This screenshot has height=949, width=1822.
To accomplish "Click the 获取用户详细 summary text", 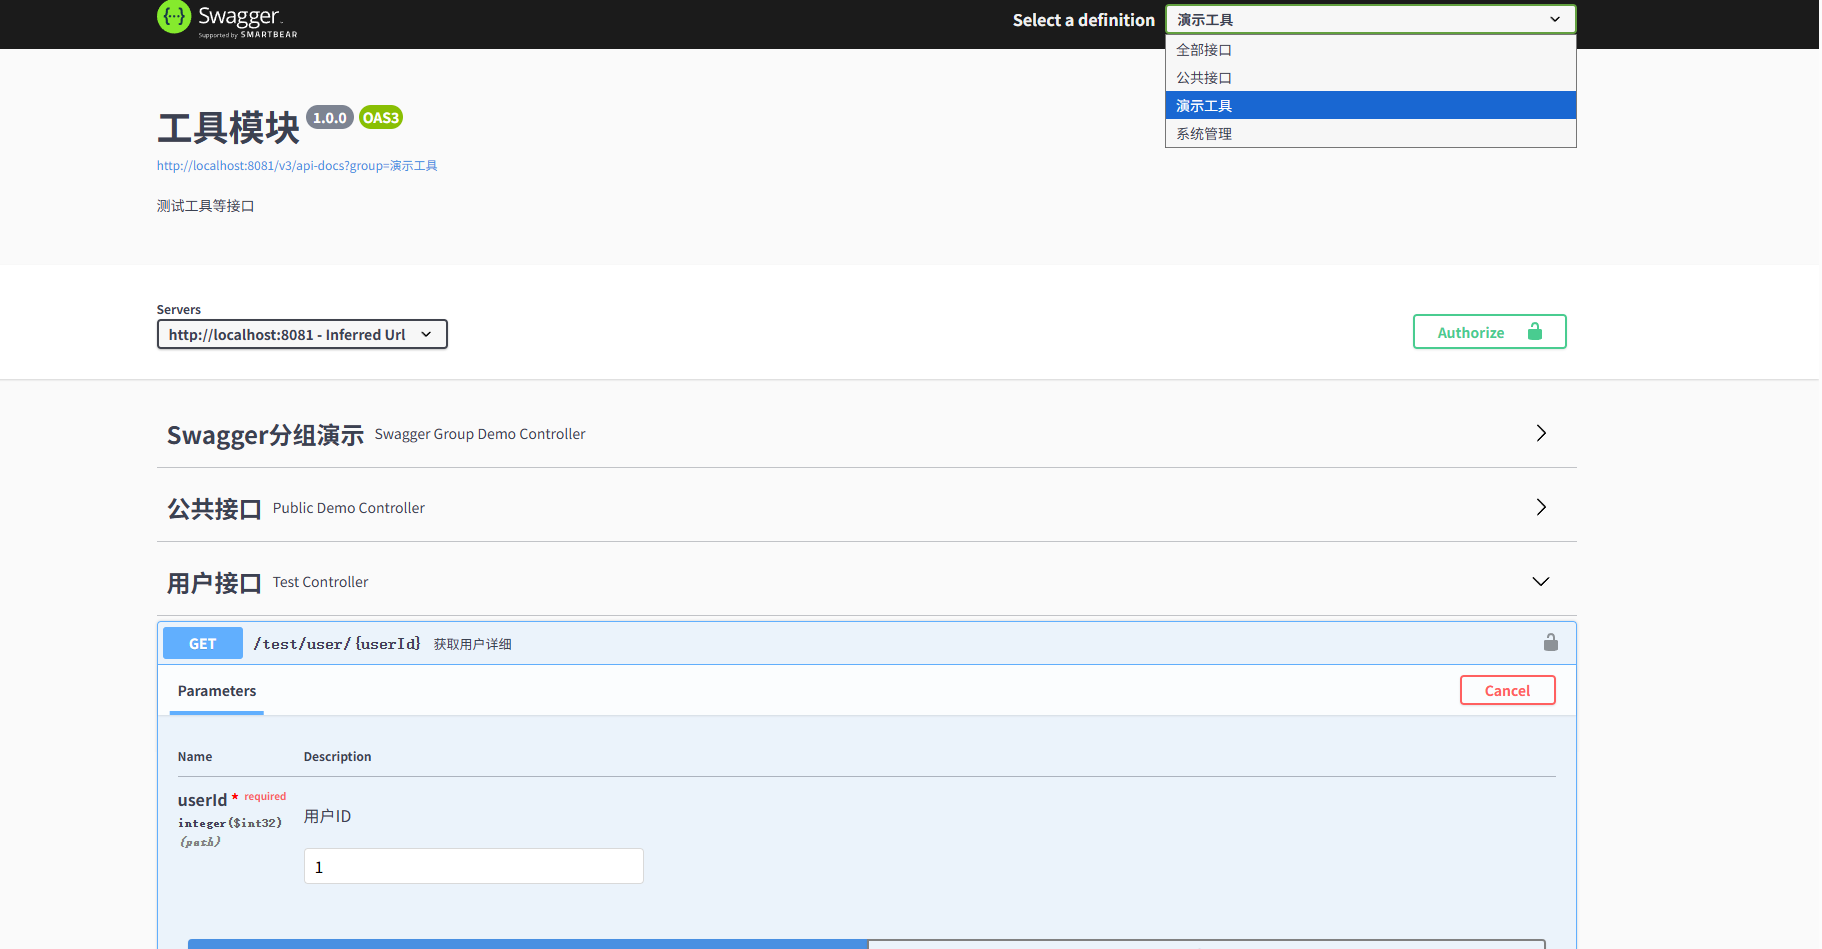I will click(473, 645).
